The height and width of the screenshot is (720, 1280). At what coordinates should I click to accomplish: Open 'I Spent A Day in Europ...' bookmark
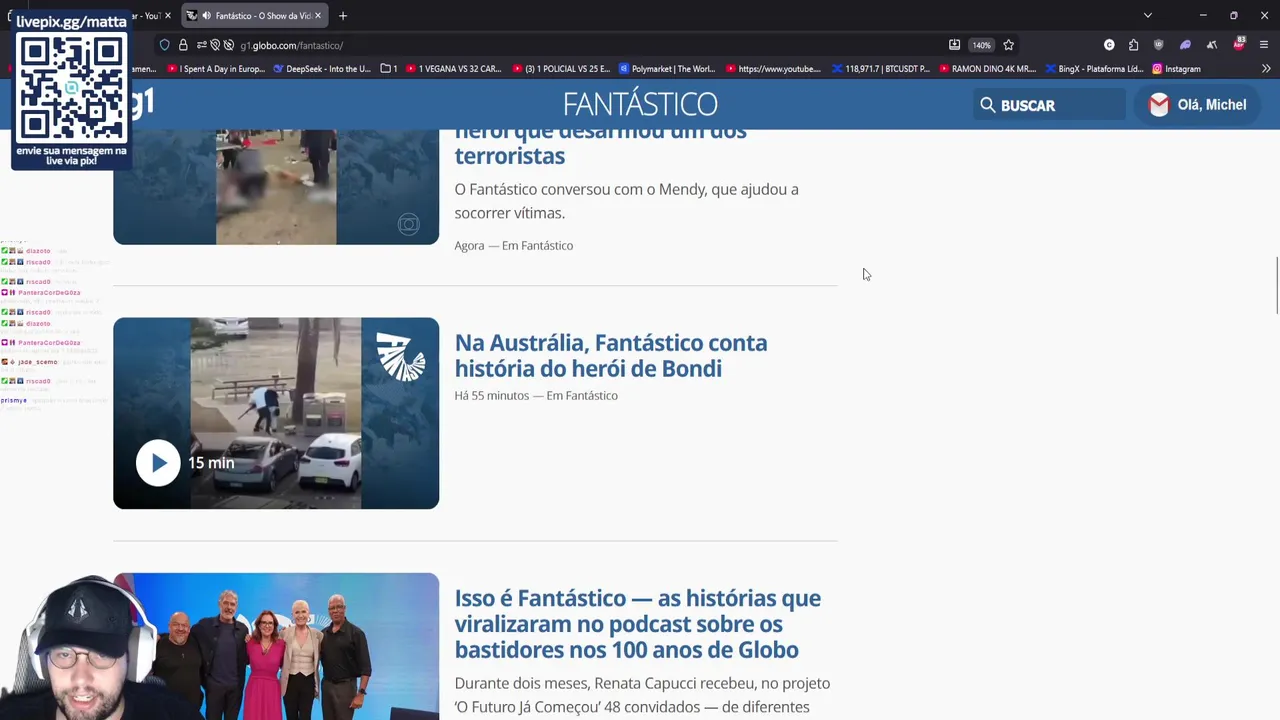pos(216,69)
